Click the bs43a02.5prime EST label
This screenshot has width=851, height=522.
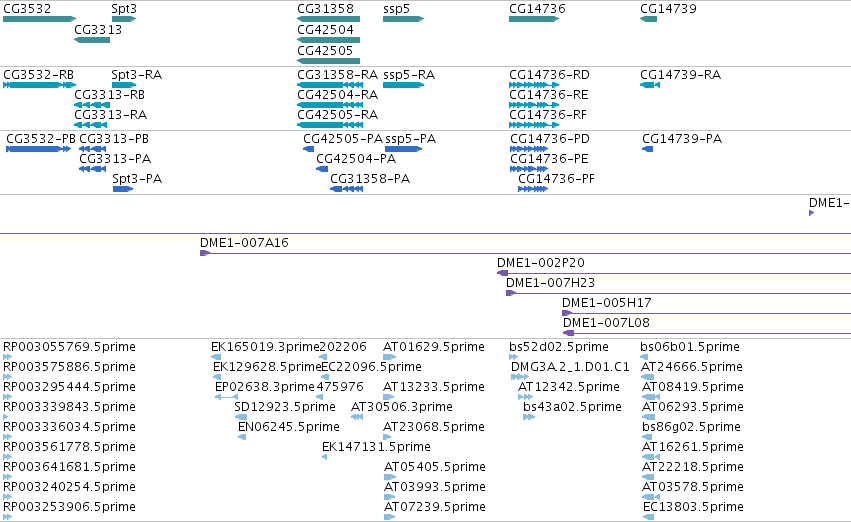(573, 408)
